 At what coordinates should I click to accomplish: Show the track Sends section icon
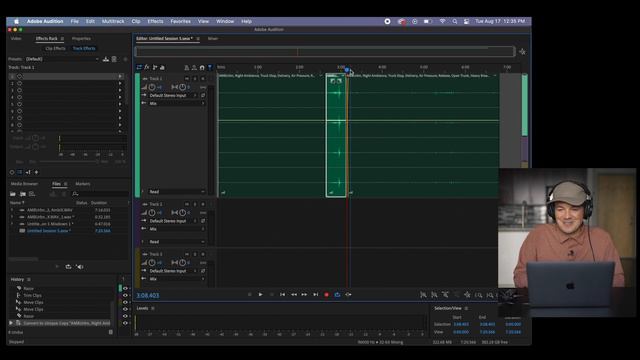click(x=155, y=67)
